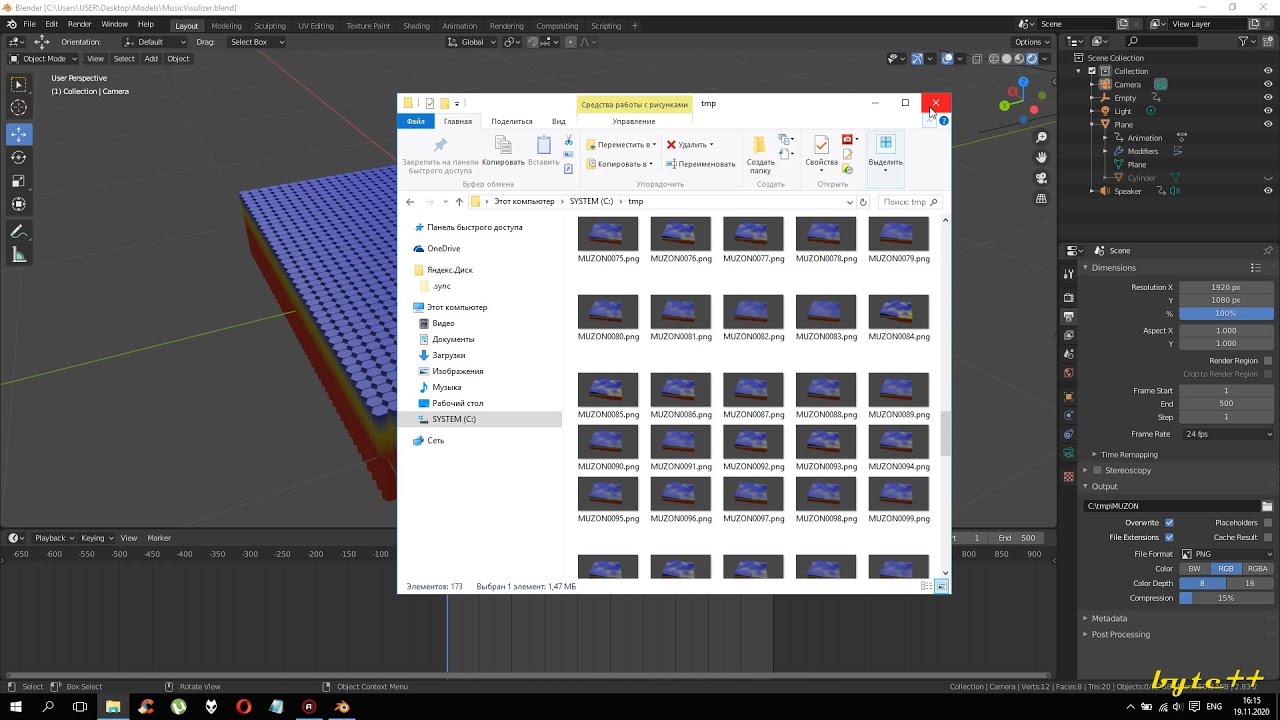Open the Blender icon in the taskbar

tap(342, 707)
